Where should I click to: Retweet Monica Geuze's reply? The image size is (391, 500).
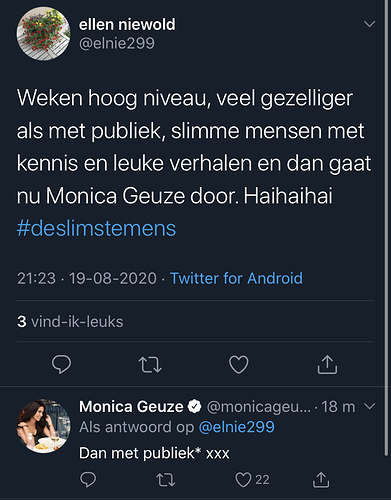pos(166,480)
